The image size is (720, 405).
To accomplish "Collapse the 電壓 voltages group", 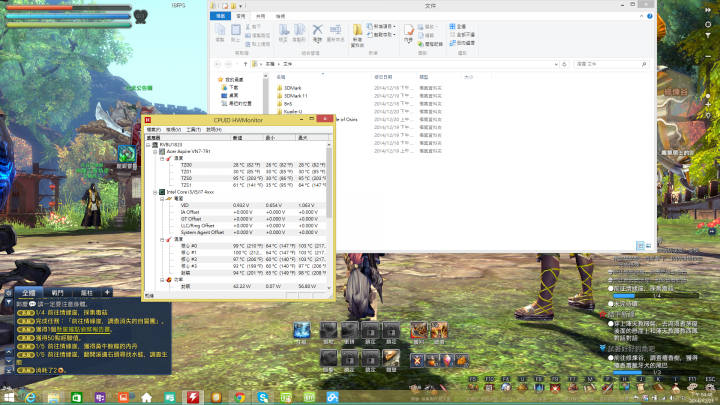I will [162, 199].
